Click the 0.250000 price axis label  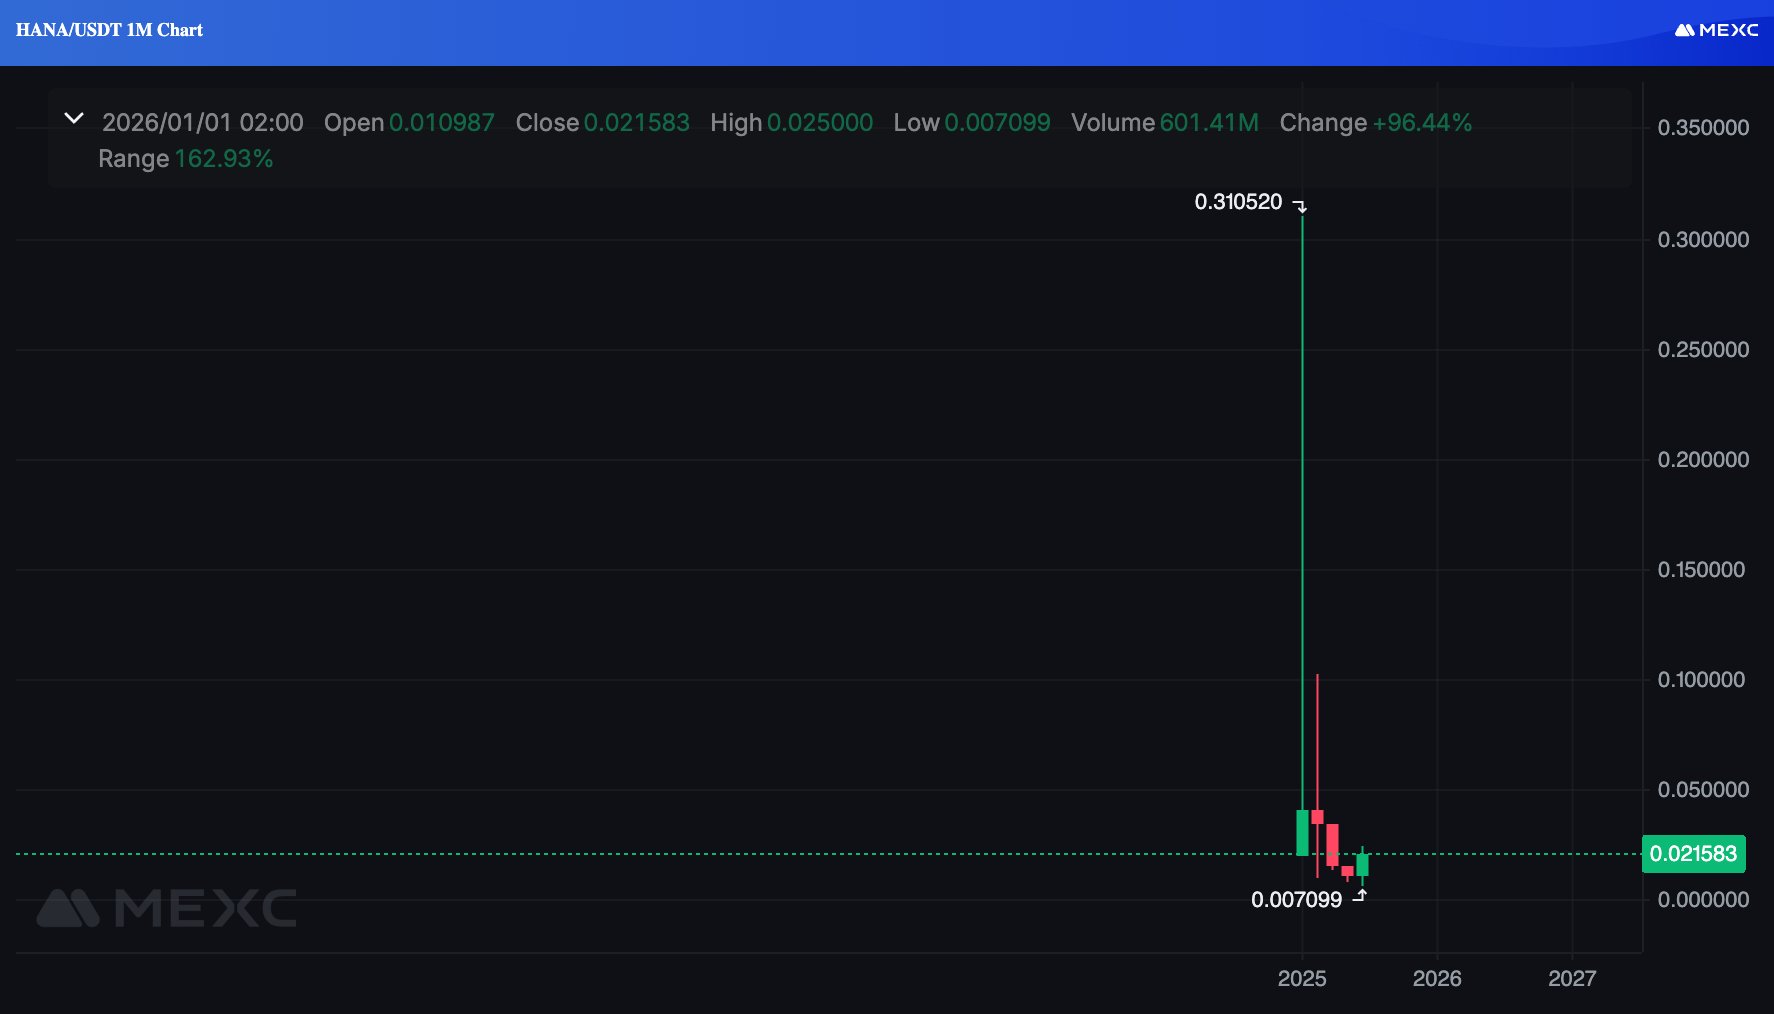1703,350
